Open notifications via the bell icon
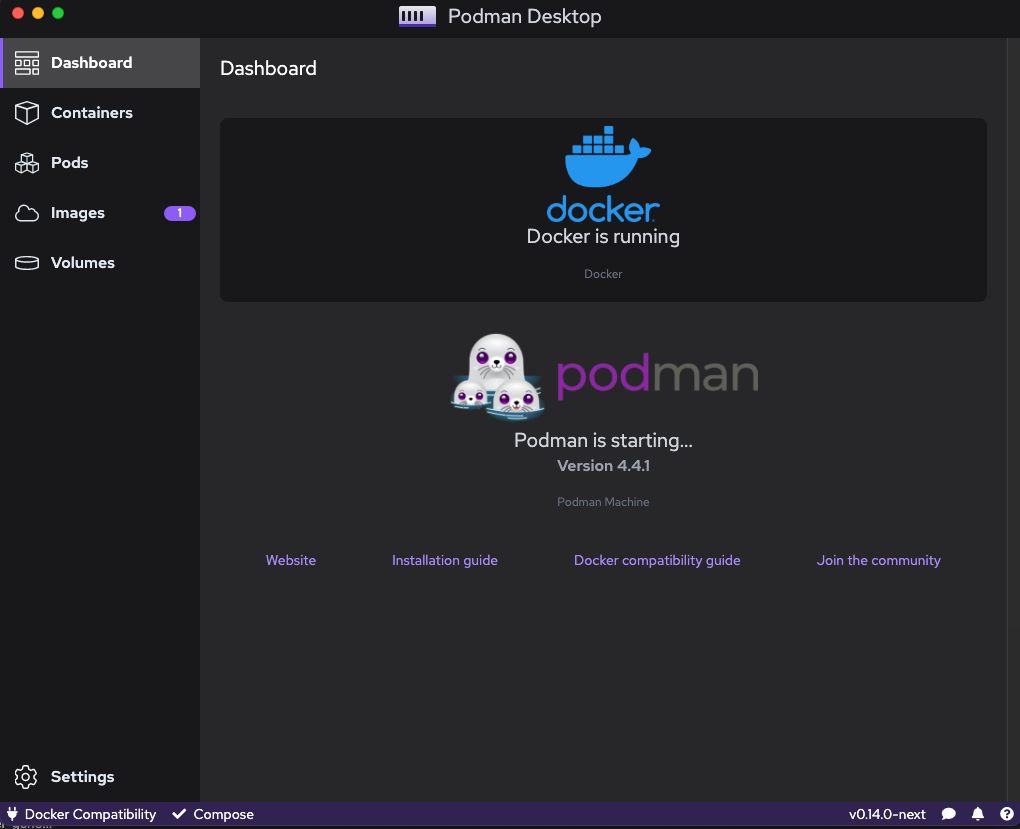Viewport: 1020px width, 829px height. 978,813
